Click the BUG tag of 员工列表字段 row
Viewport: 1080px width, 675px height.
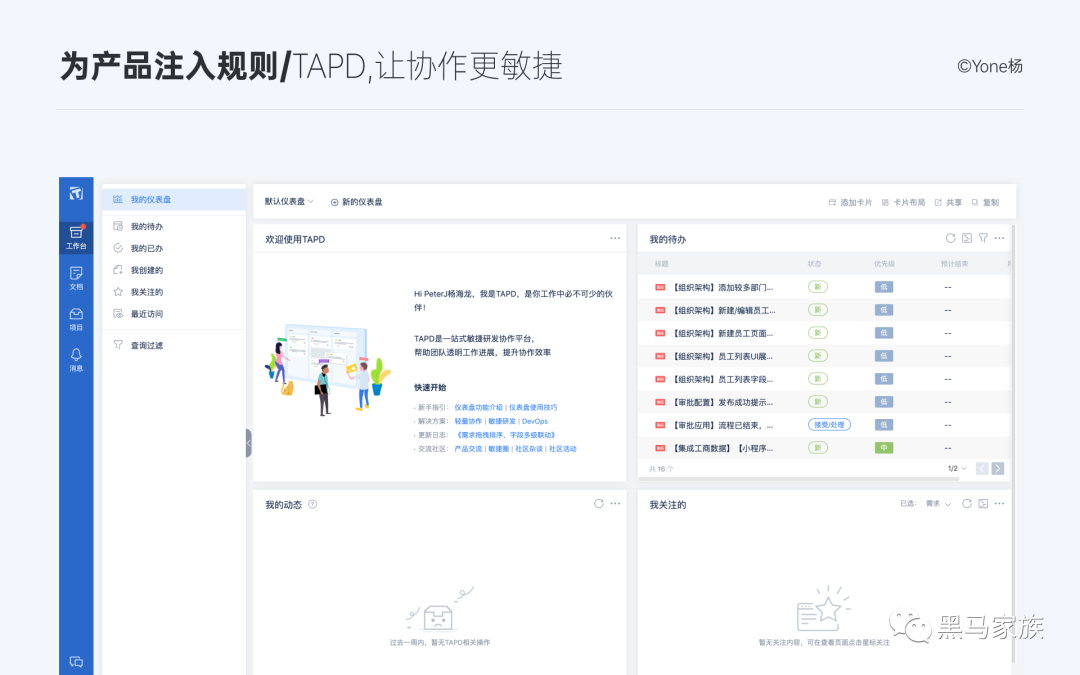point(660,379)
